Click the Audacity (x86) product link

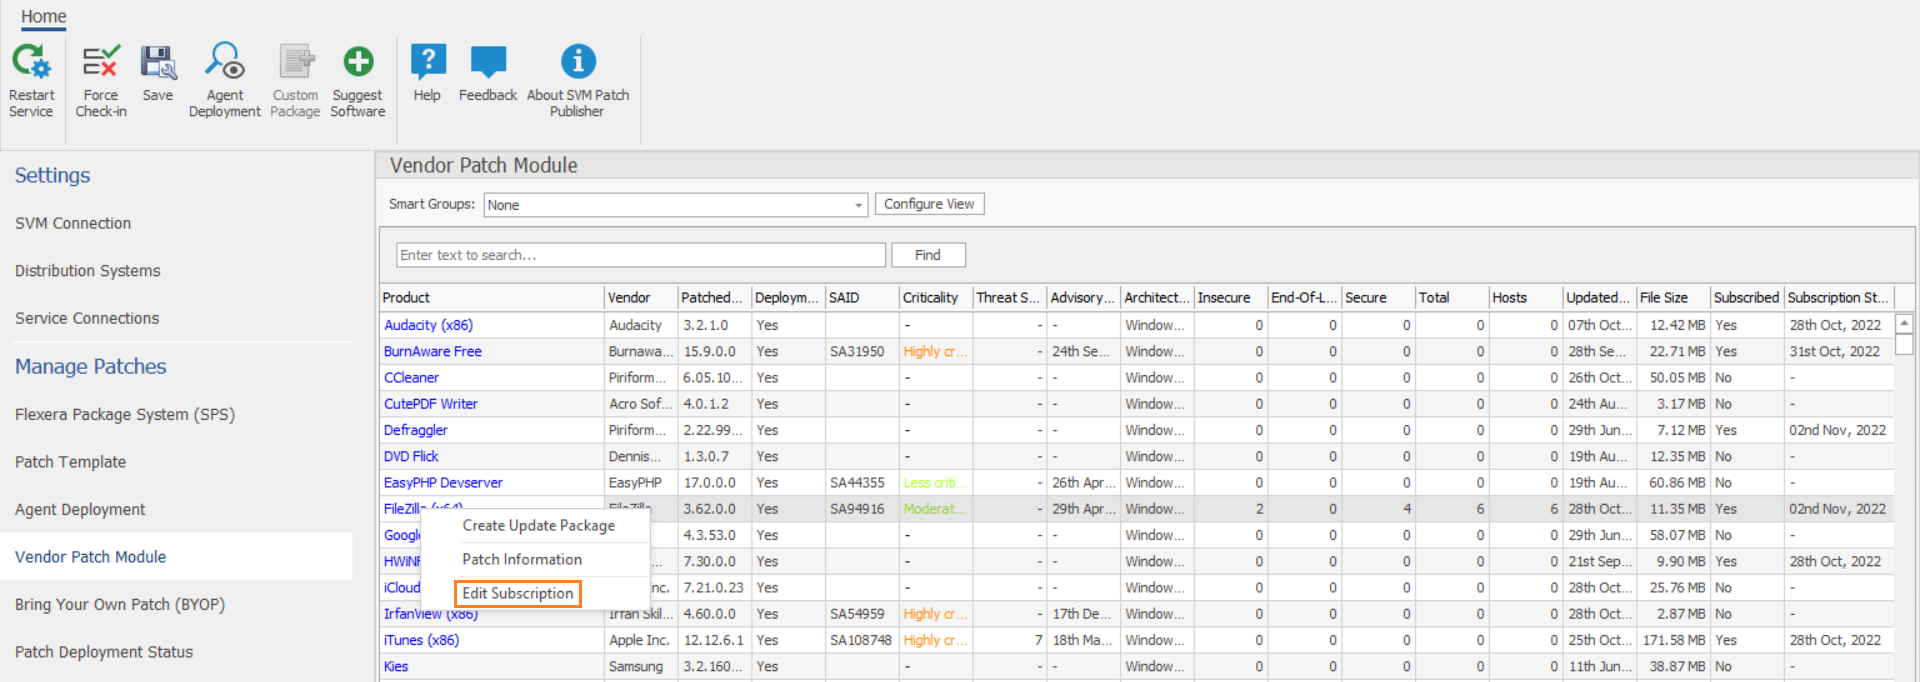tap(428, 325)
